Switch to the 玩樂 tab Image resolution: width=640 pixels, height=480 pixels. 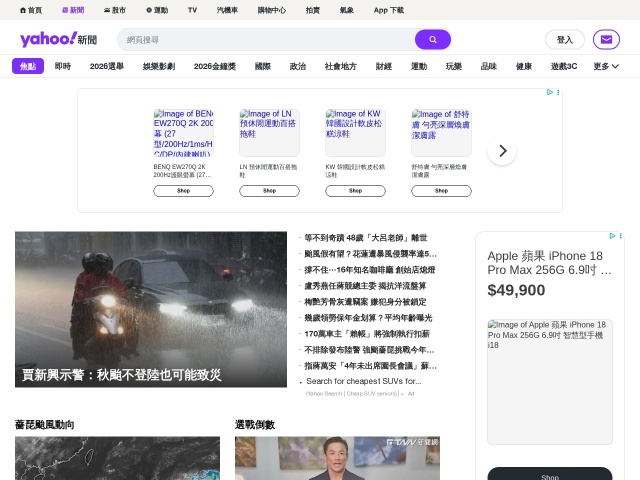click(454, 66)
